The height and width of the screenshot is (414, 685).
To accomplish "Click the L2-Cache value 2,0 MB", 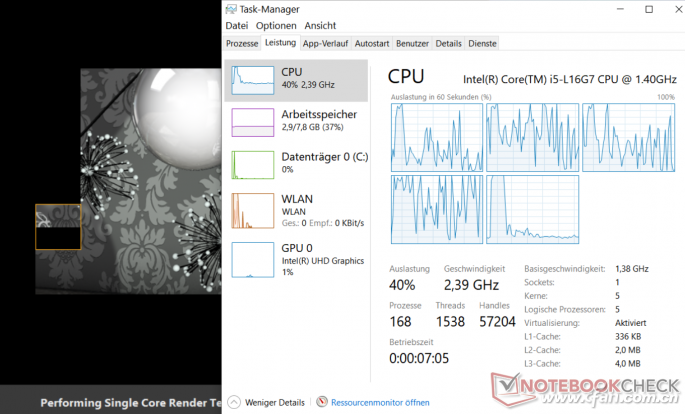I will (627, 350).
